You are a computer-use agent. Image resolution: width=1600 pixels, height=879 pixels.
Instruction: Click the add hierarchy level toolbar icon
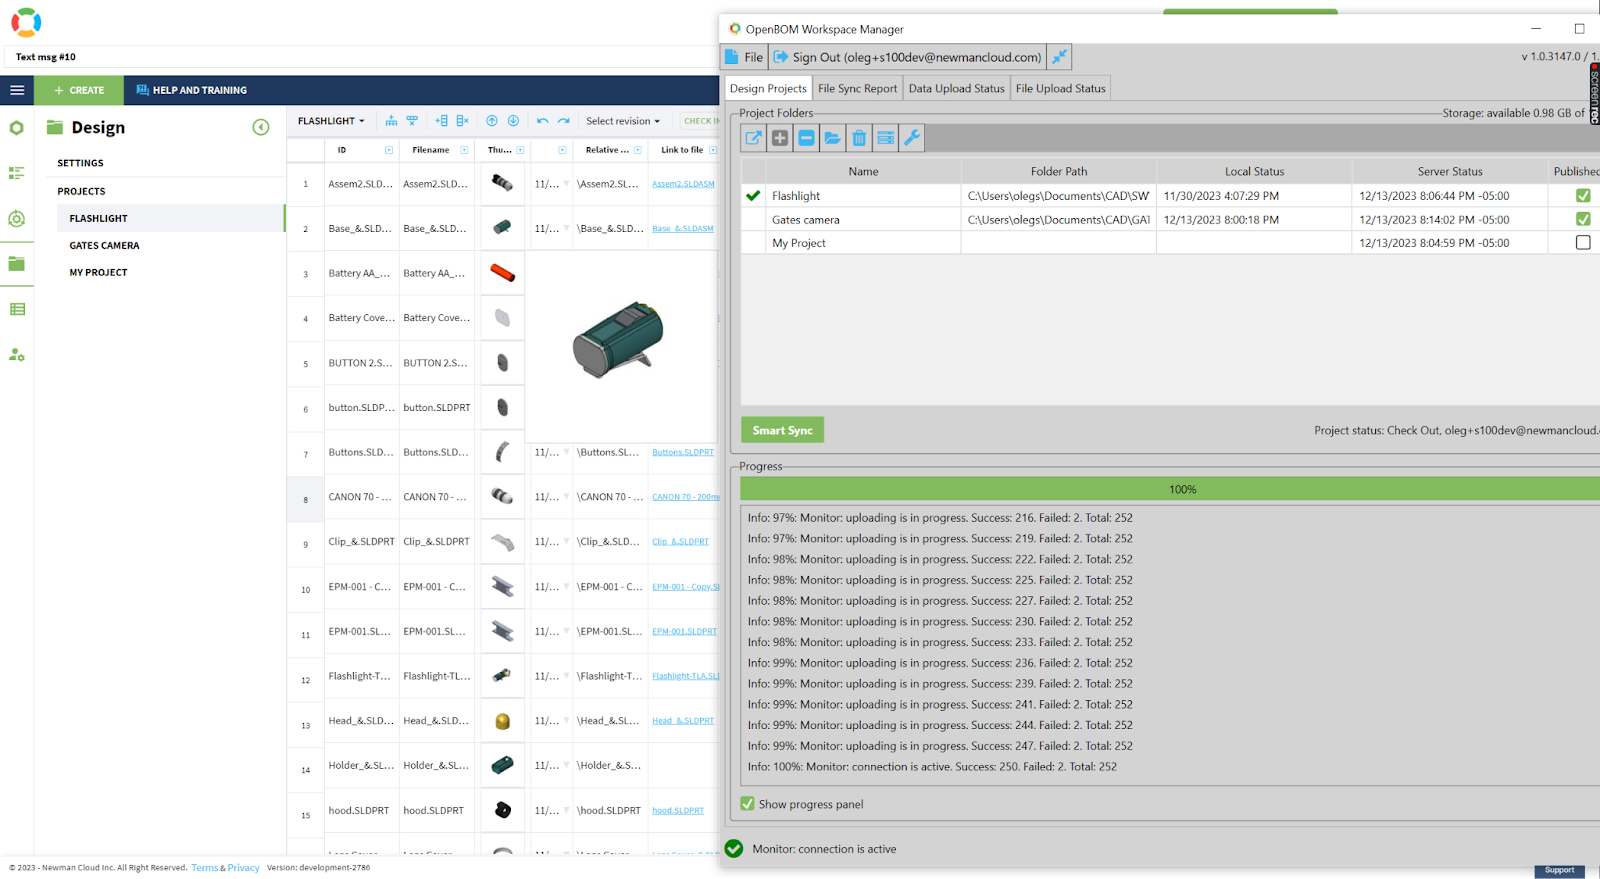point(391,121)
